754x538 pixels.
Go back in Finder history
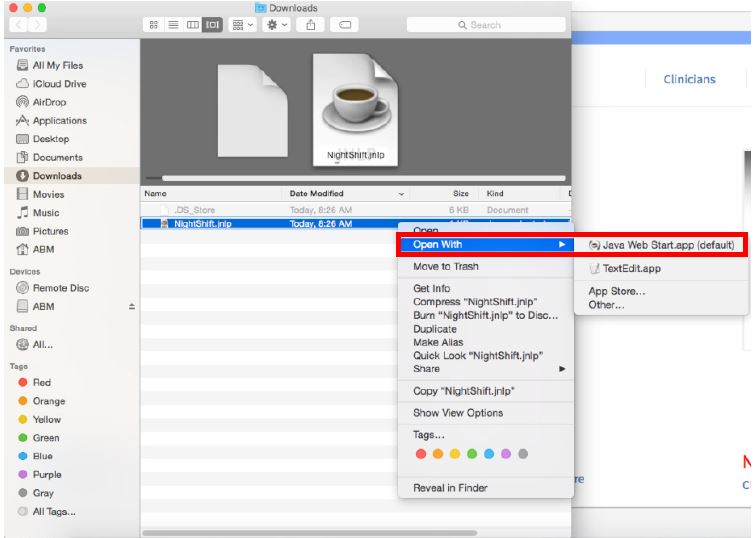[18, 25]
